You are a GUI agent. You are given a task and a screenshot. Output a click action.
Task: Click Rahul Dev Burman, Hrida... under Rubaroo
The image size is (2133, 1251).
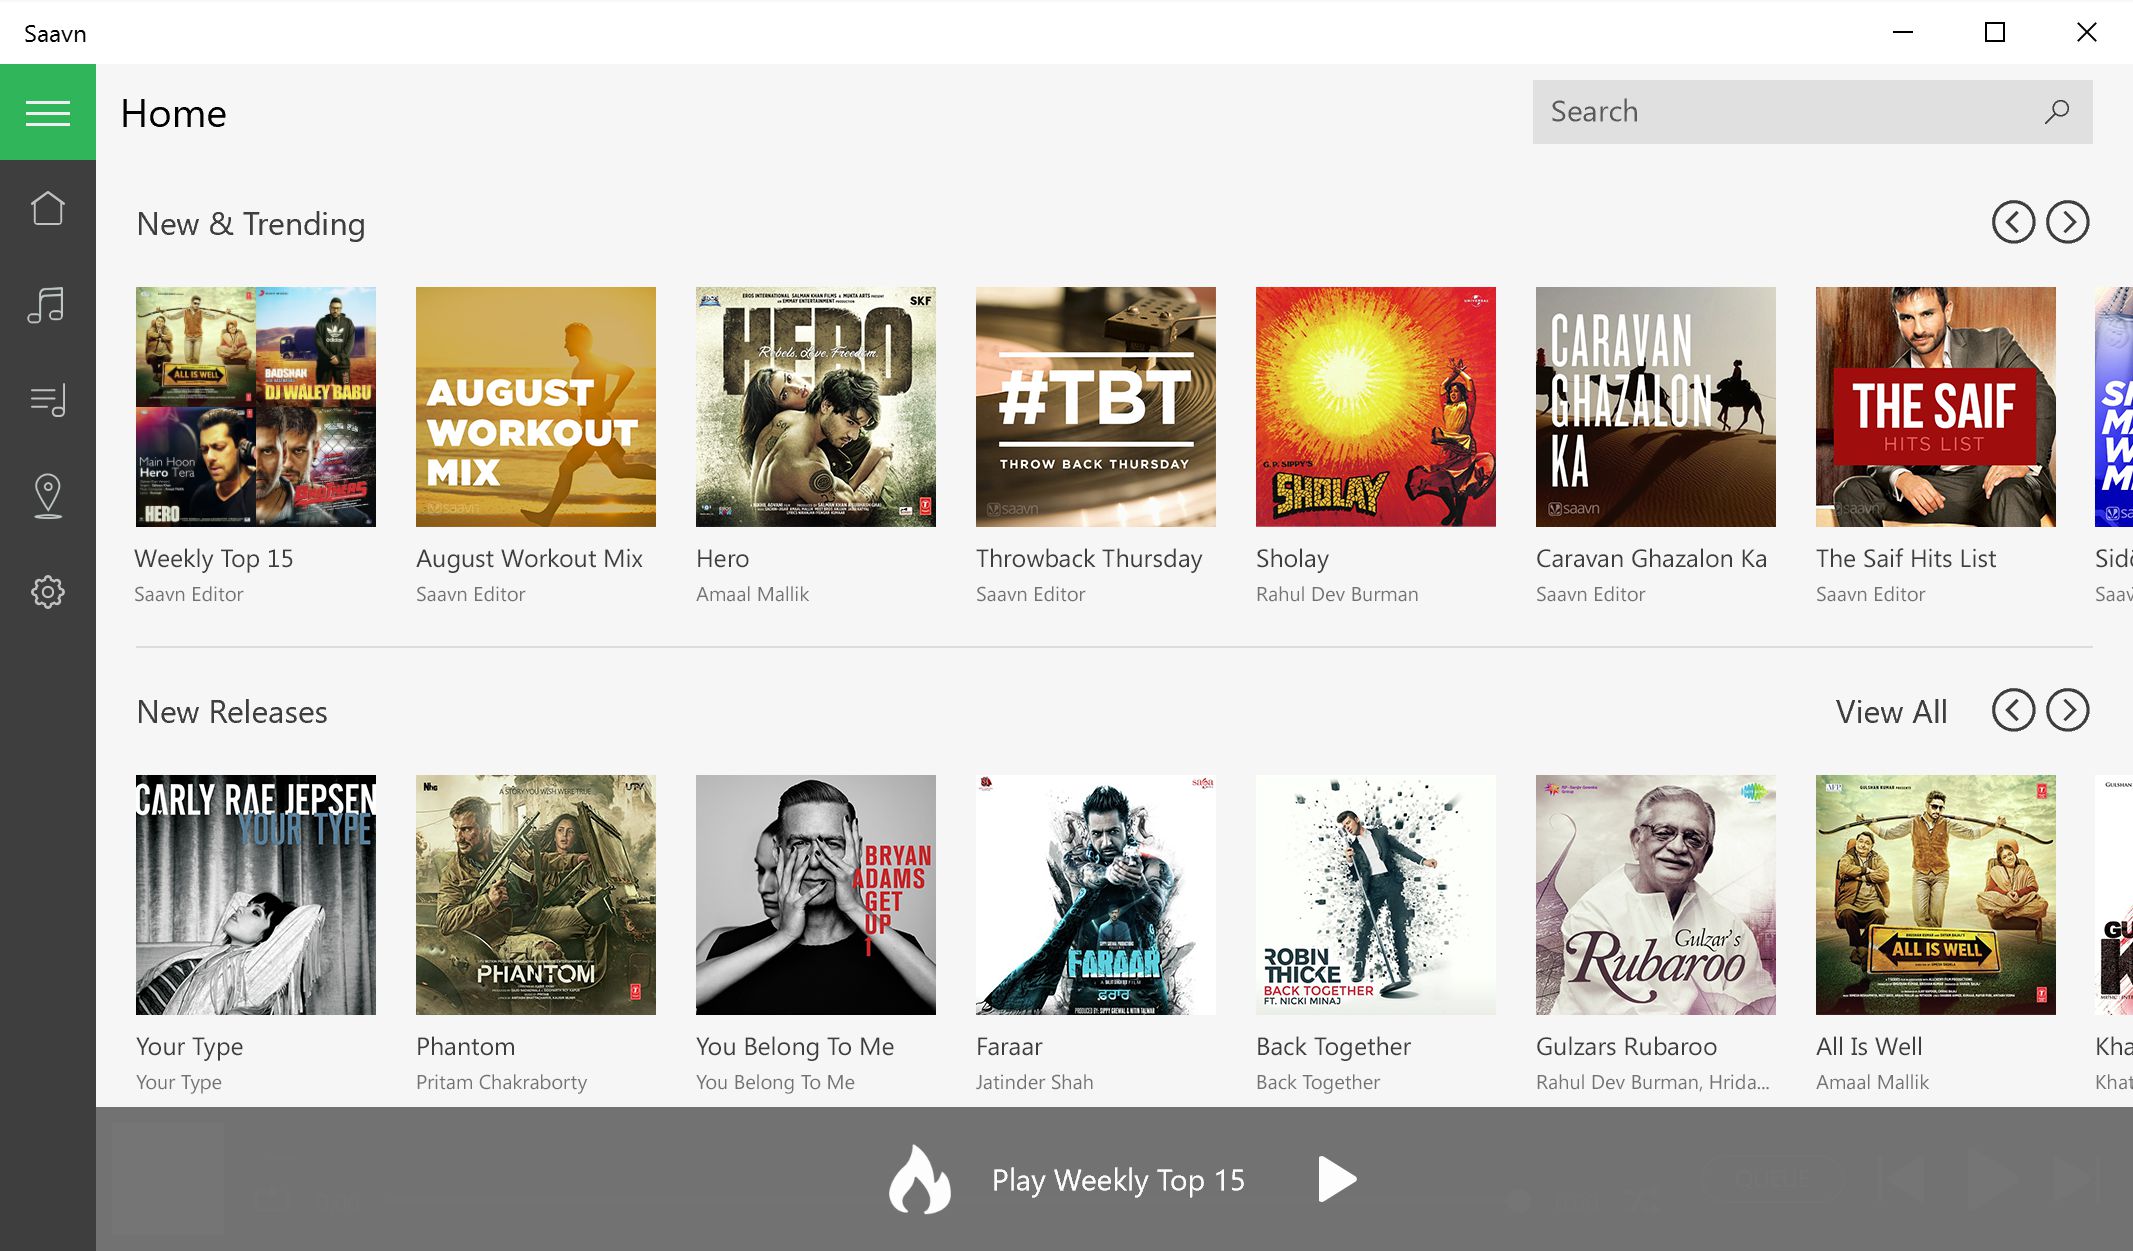(x=1652, y=1082)
